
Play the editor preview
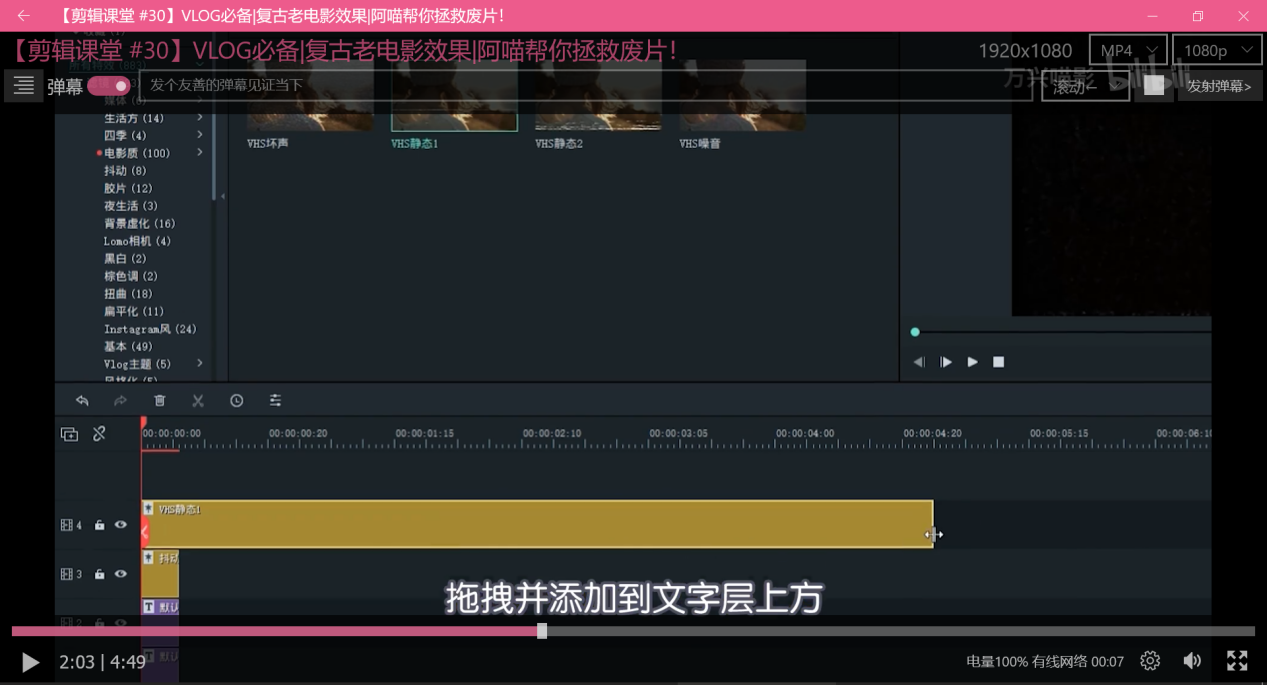(x=972, y=362)
